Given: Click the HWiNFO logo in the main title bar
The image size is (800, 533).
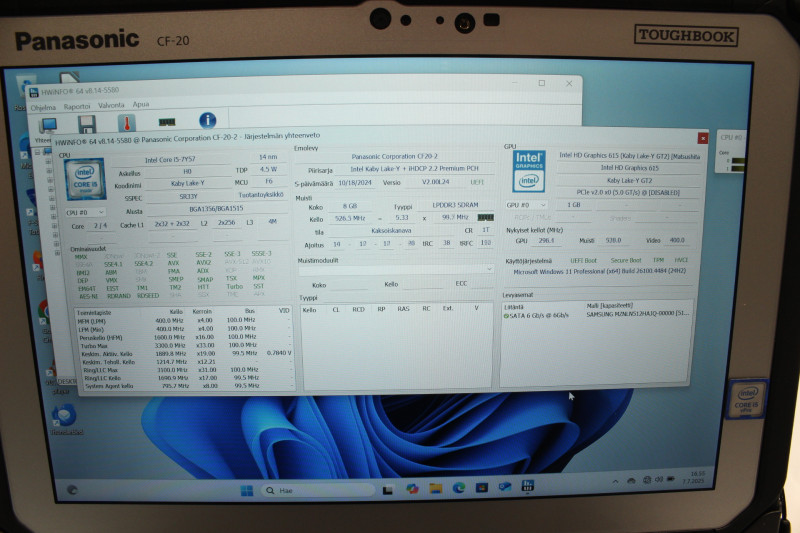Looking at the screenshot, I should (x=34, y=92).
